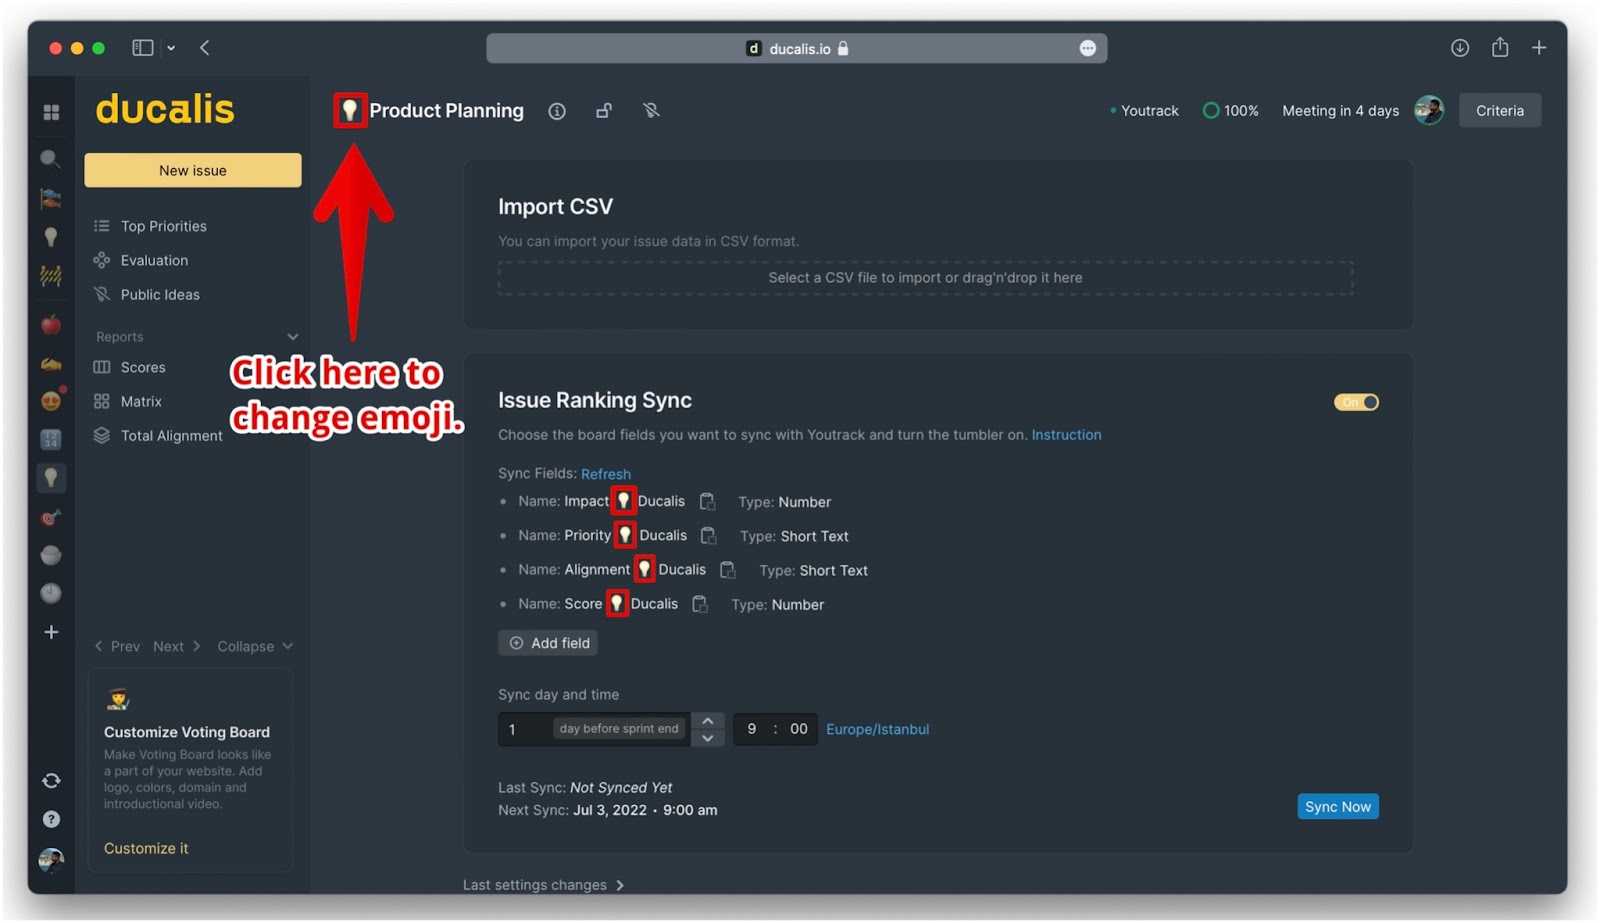This screenshot has height=923, width=1600.
Task: Expand Last settings changes
Action: coord(543,885)
